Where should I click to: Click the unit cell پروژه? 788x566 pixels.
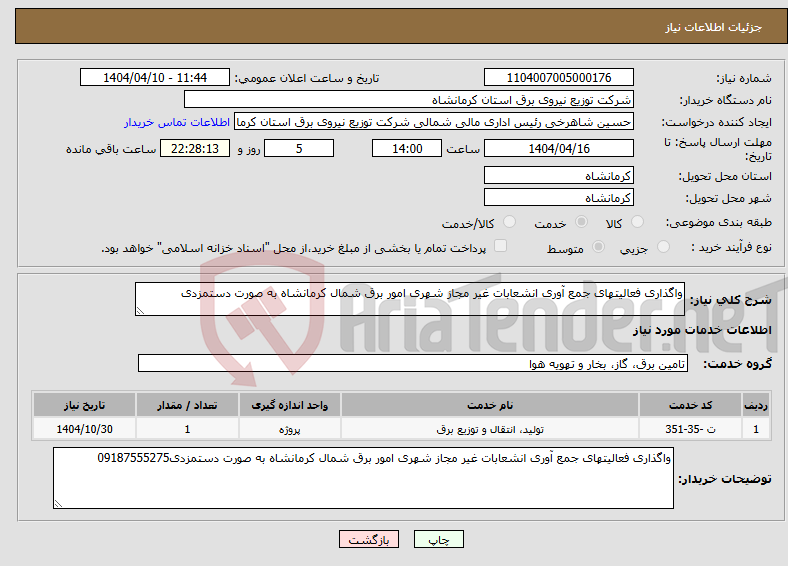(x=290, y=429)
